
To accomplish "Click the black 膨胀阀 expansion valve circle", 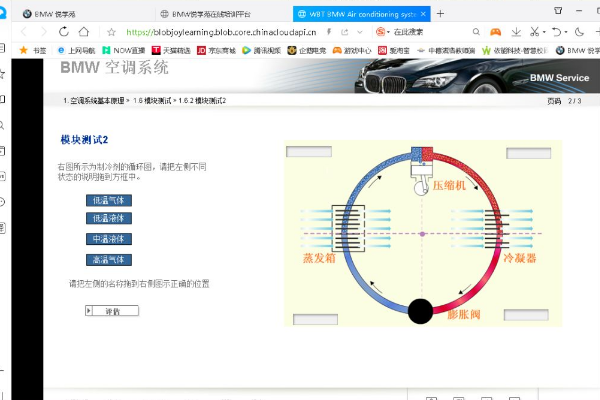I will pos(420,311).
